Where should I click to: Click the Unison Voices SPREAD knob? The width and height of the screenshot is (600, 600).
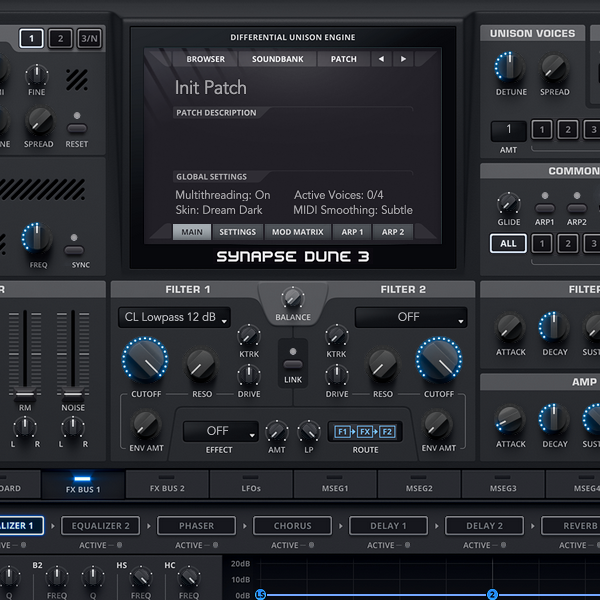pyautogui.click(x=554, y=67)
